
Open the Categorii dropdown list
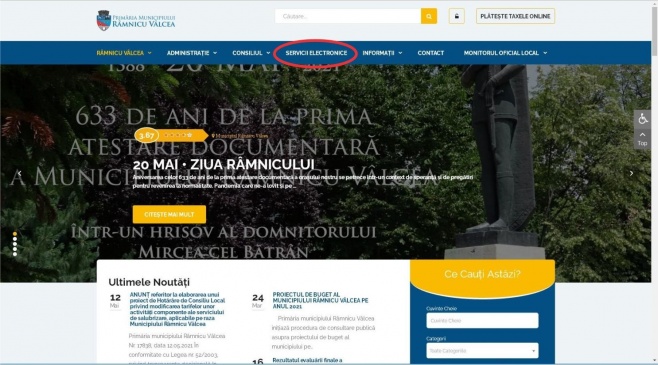tap(482, 351)
